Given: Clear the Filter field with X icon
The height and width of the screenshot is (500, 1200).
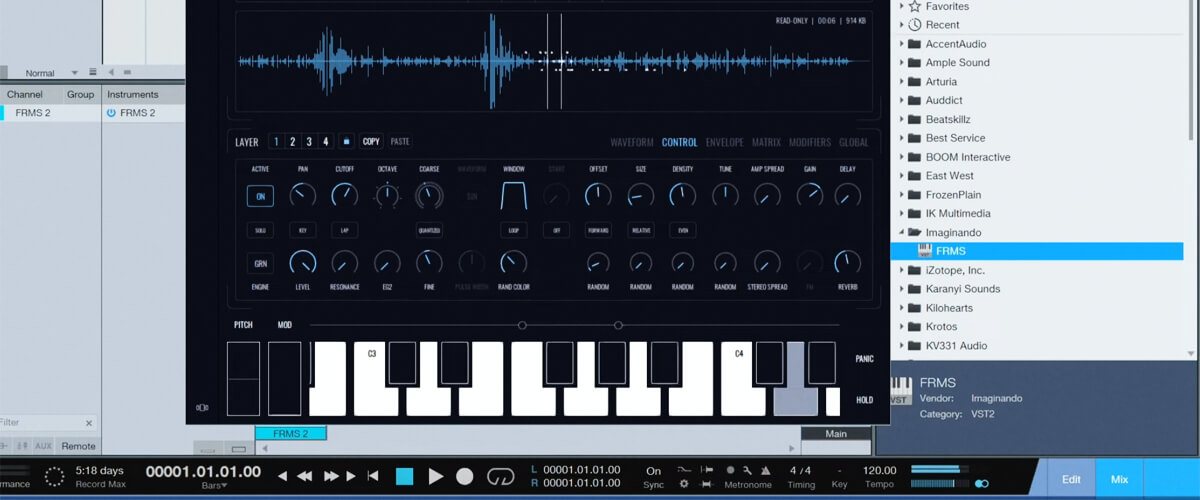Looking at the screenshot, I should pyautogui.click(x=89, y=423).
